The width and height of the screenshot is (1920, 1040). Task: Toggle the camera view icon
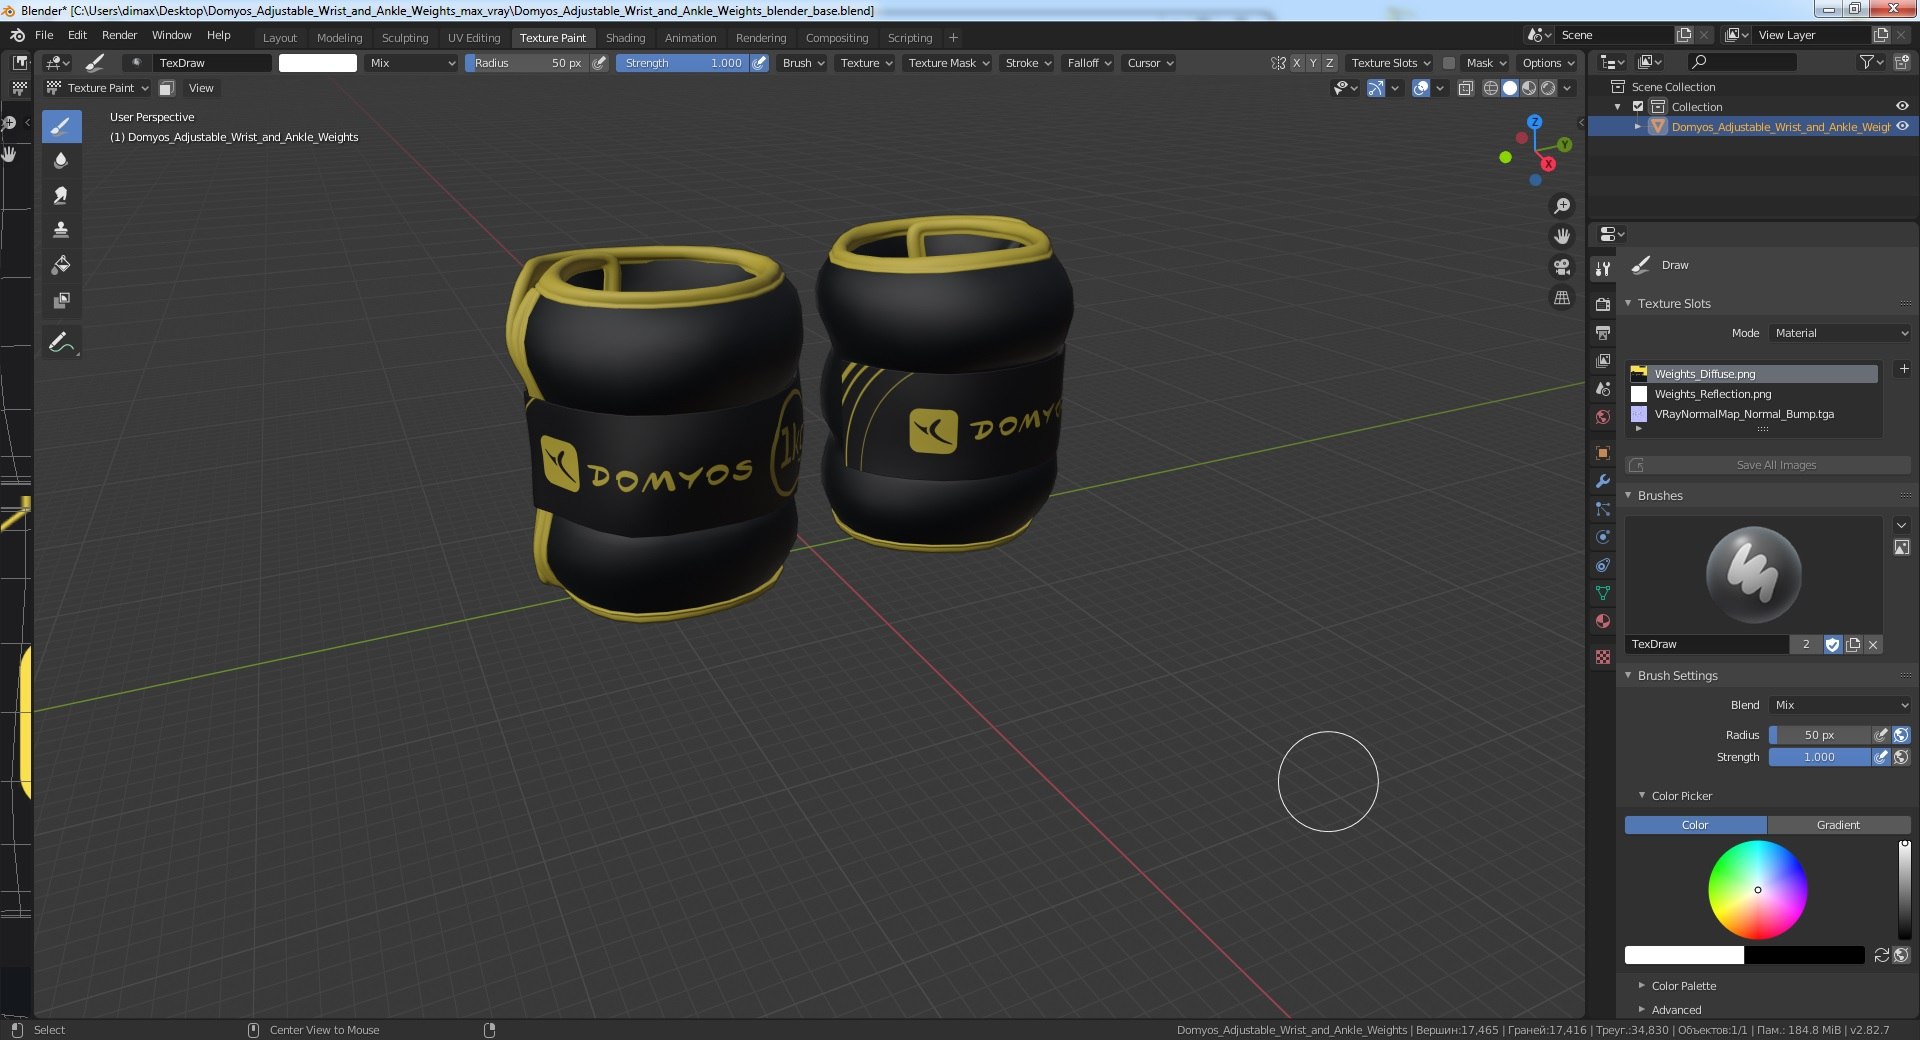tap(1562, 267)
